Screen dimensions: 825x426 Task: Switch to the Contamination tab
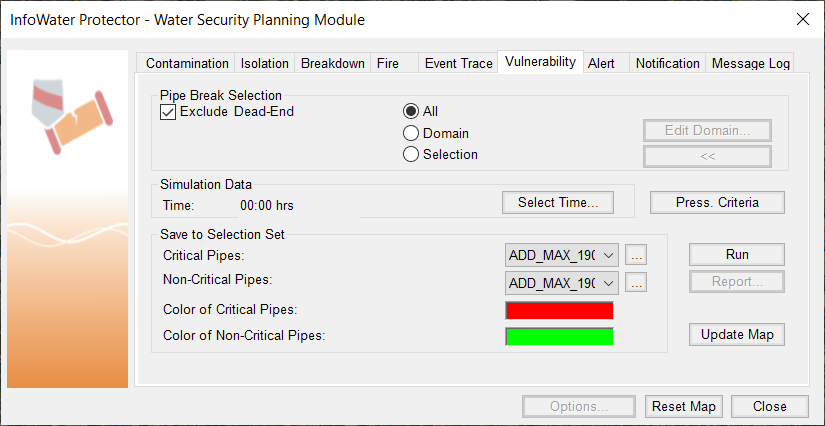click(x=187, y=64)
